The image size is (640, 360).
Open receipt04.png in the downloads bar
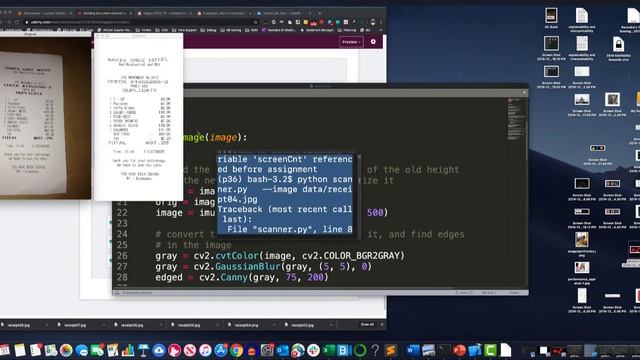point(246,325)
